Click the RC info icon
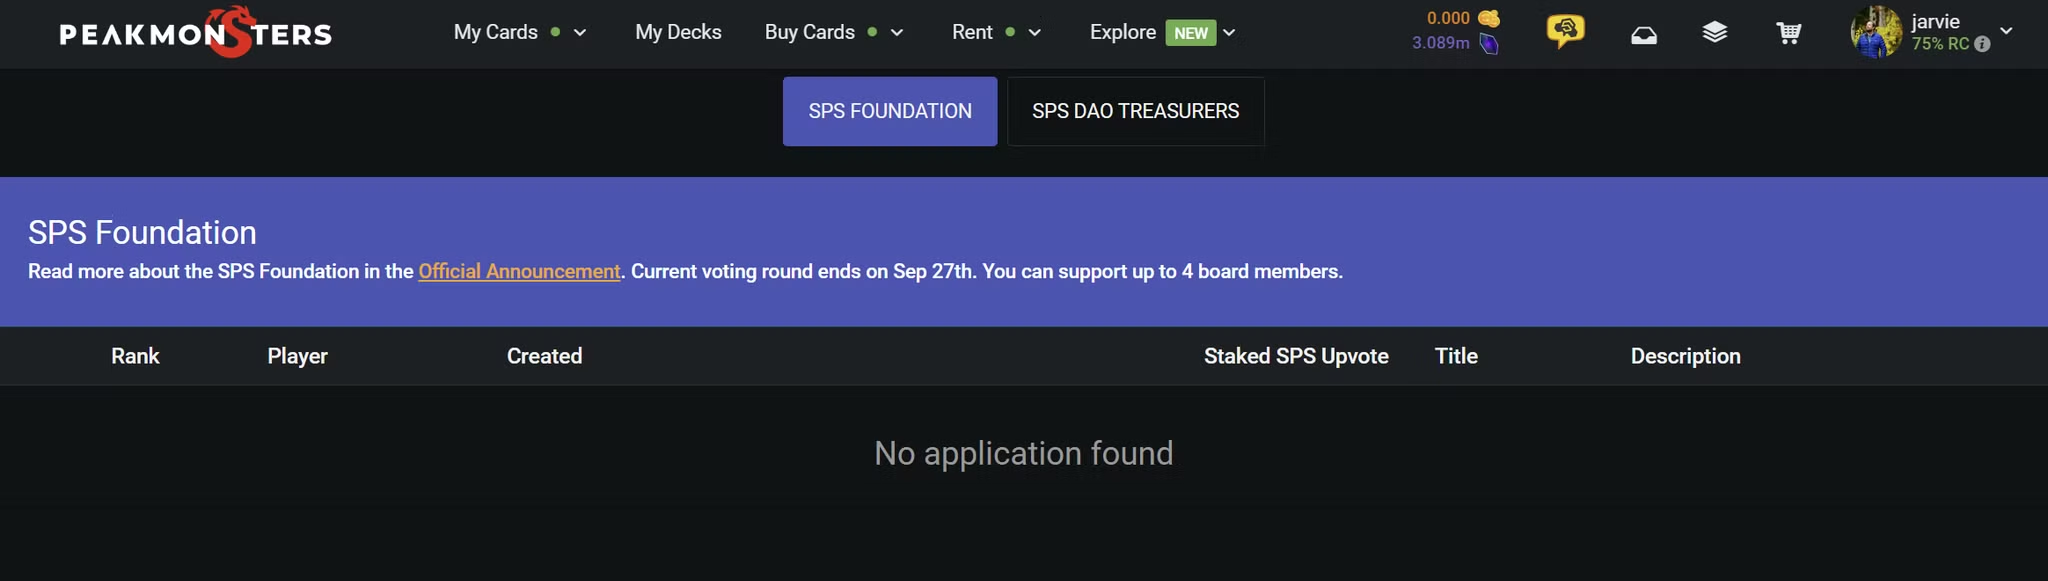Viewport: 2048px width, 581px height. coord(1982,44)
